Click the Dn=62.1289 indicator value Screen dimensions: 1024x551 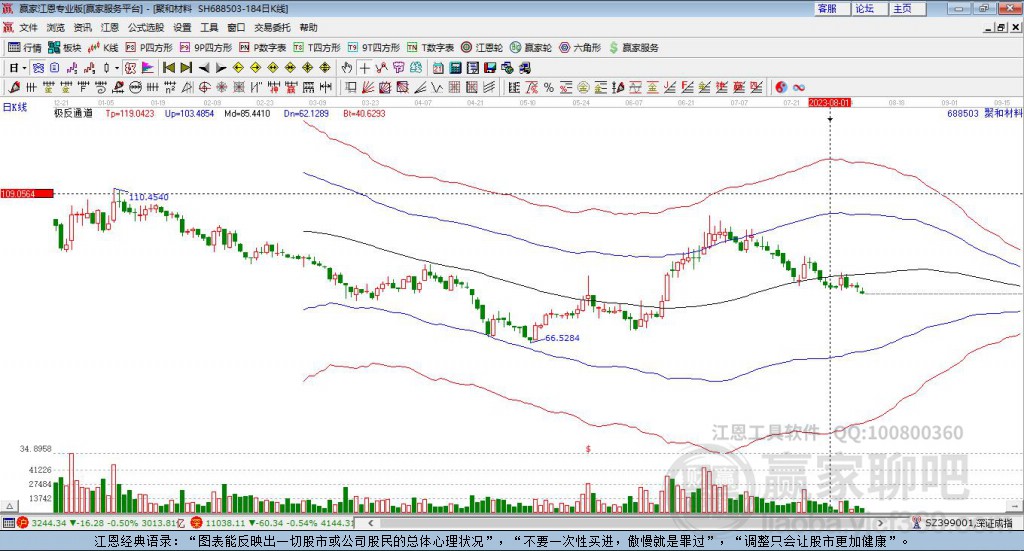[306, 113]
